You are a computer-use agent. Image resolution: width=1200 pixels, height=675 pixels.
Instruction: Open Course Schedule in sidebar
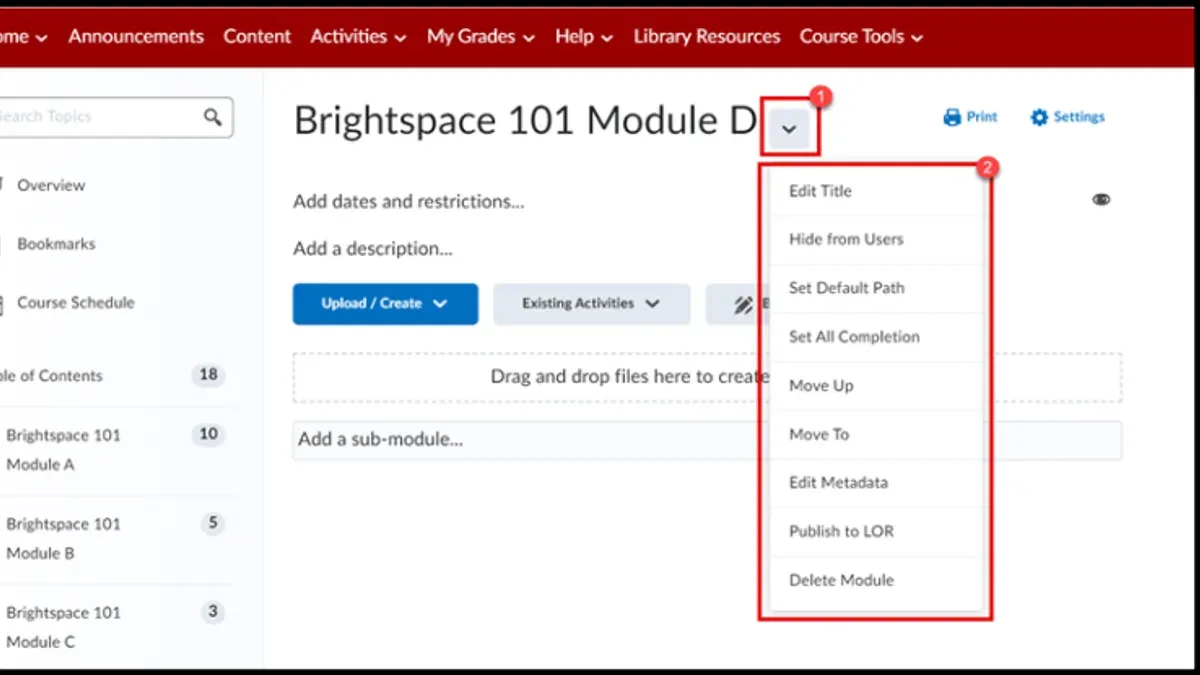click(75, 303)
